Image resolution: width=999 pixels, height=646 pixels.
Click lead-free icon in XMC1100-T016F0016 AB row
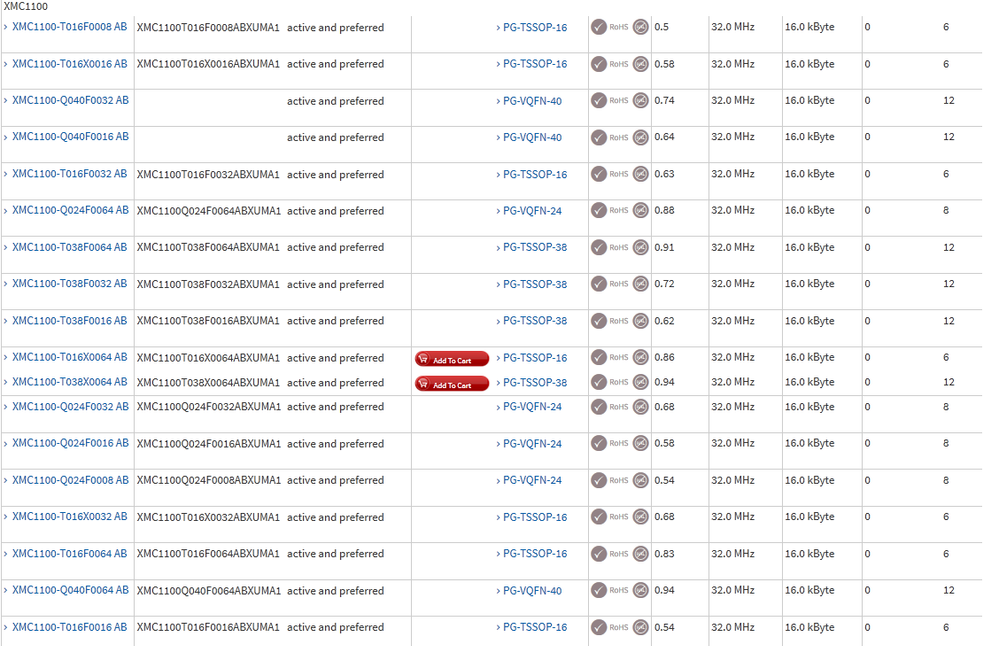pyautogui.click(x=641, y=628)
